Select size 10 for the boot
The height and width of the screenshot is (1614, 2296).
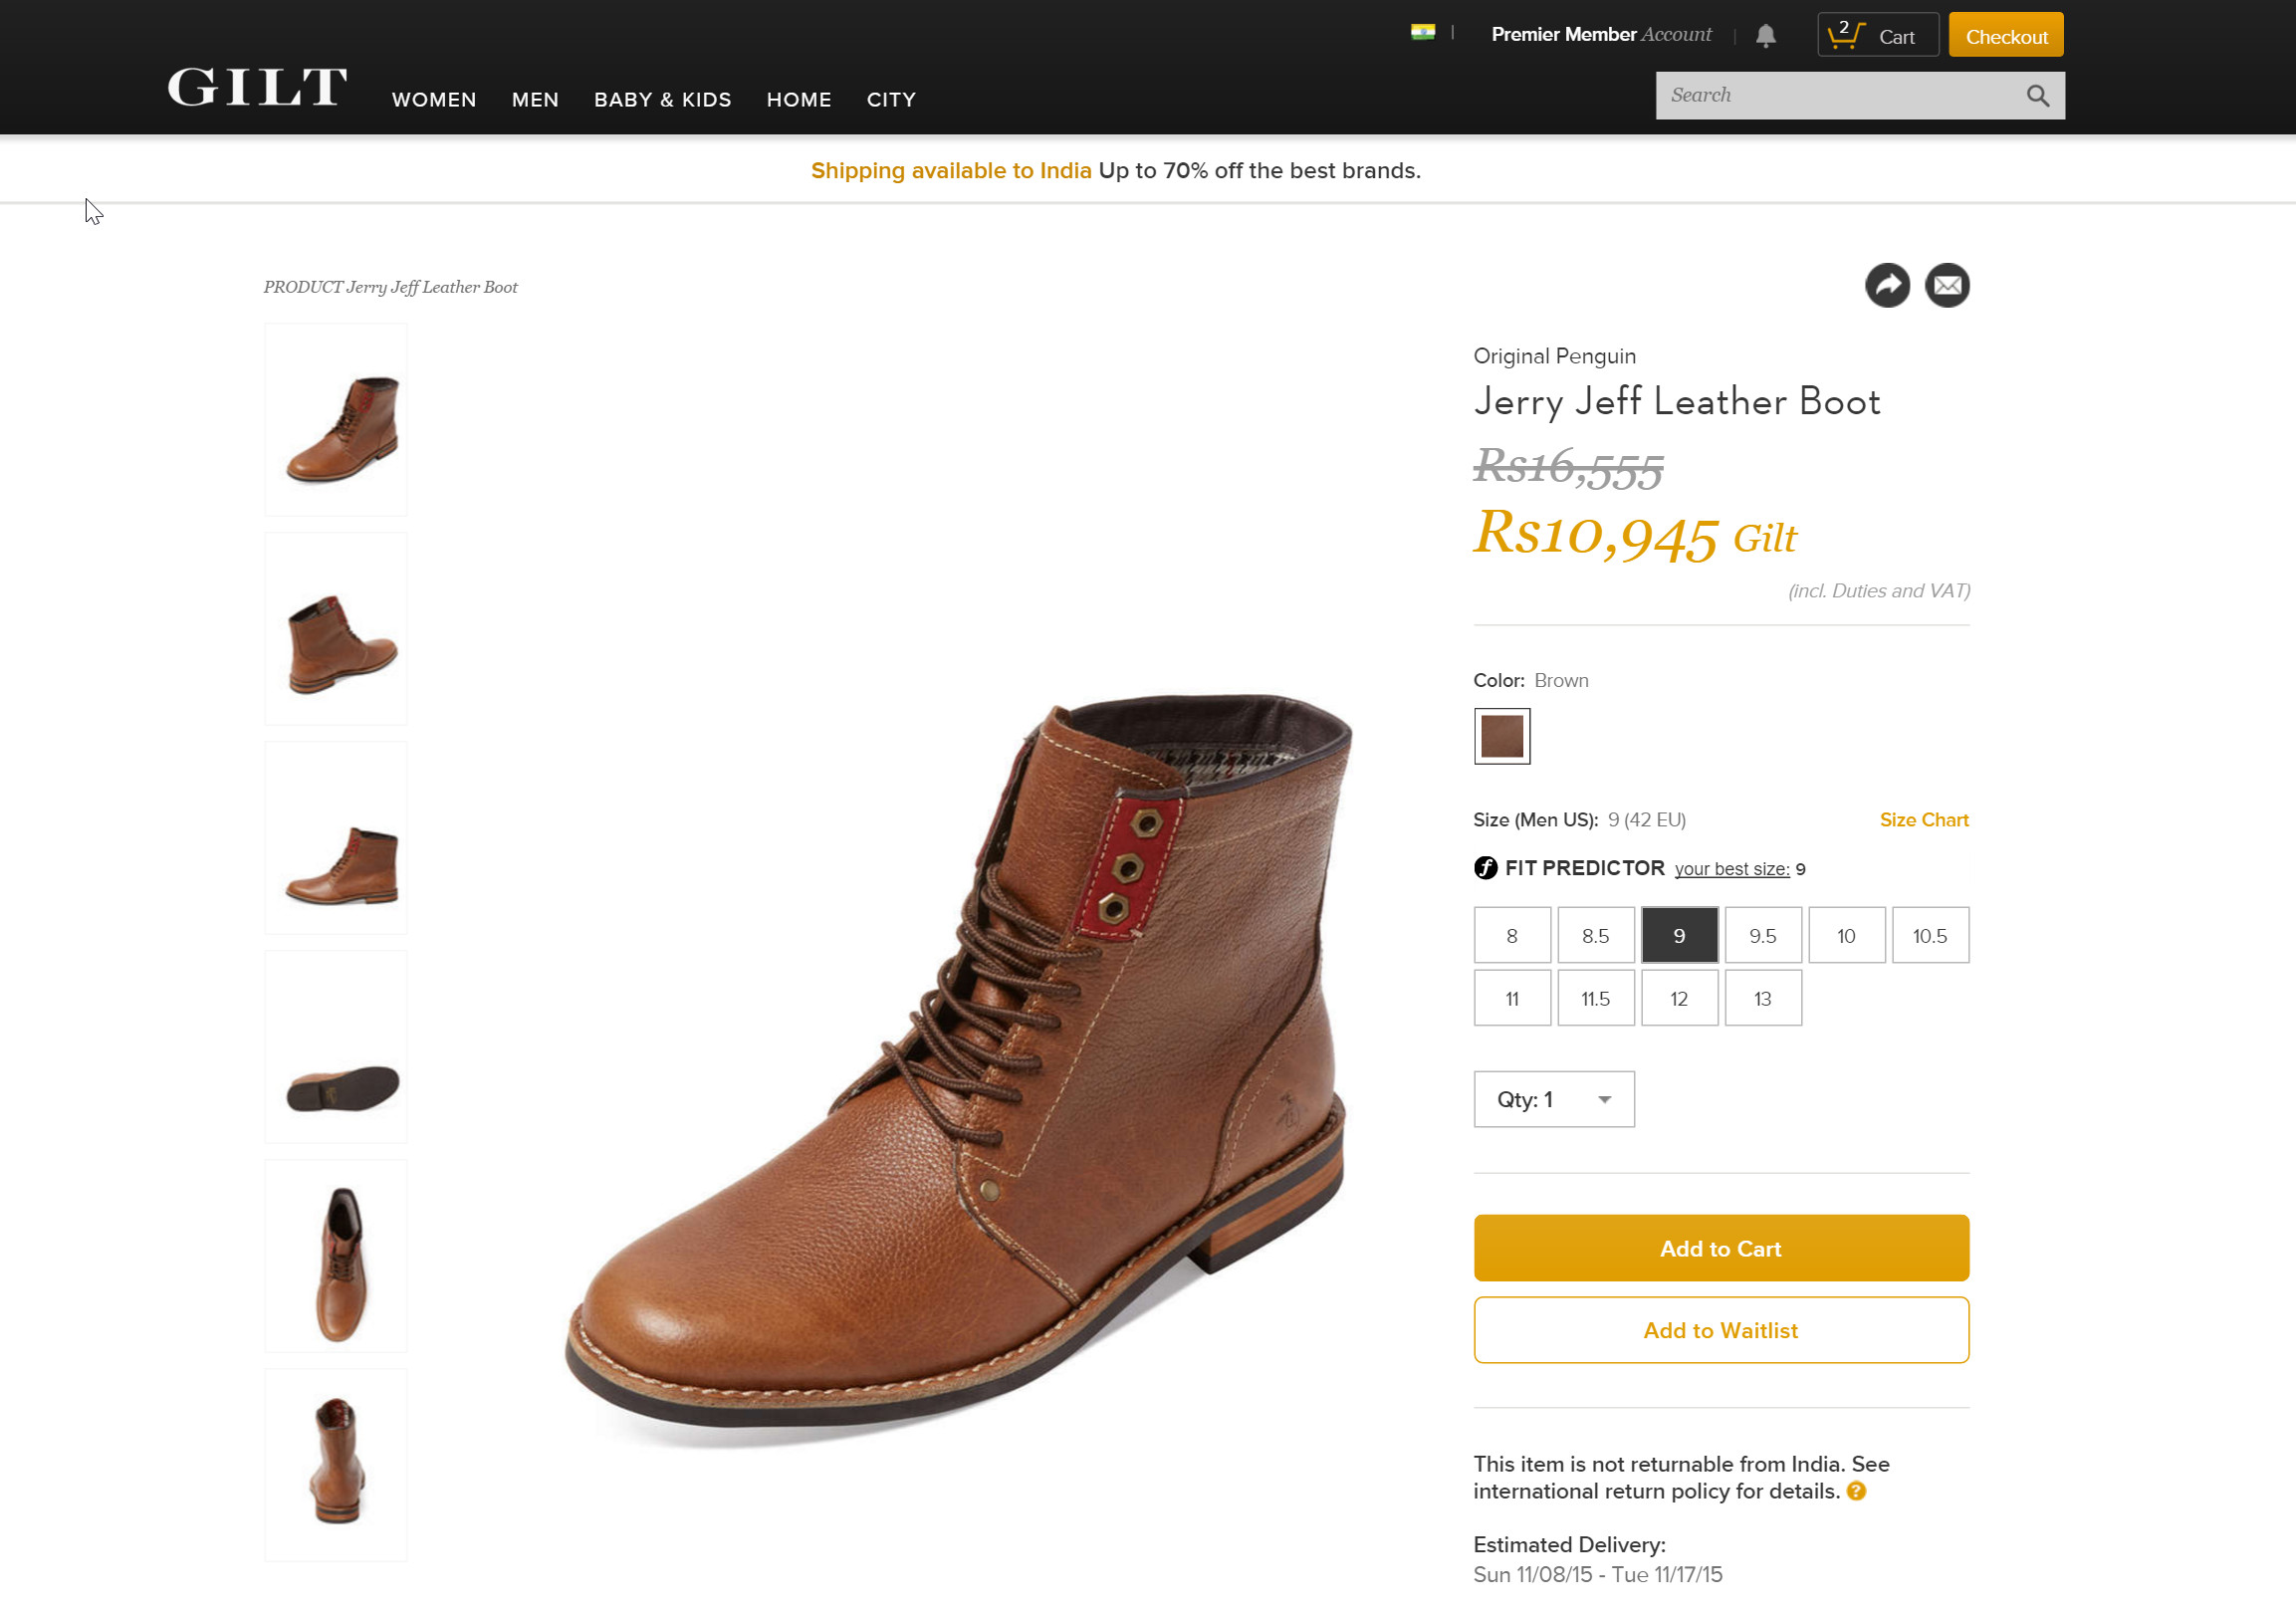click(x=1846, y=935)
